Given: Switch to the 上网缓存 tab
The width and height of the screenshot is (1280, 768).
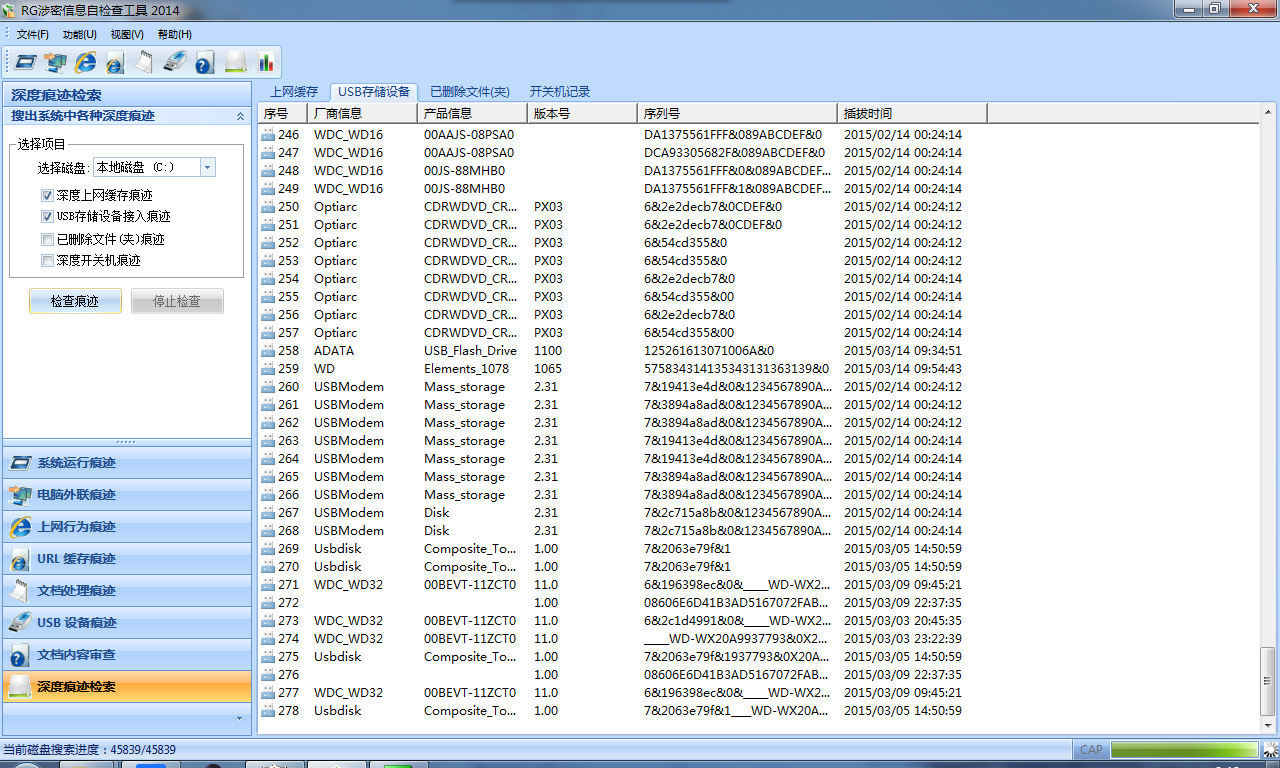Looking at the screenshot, I should pos(294,91).
